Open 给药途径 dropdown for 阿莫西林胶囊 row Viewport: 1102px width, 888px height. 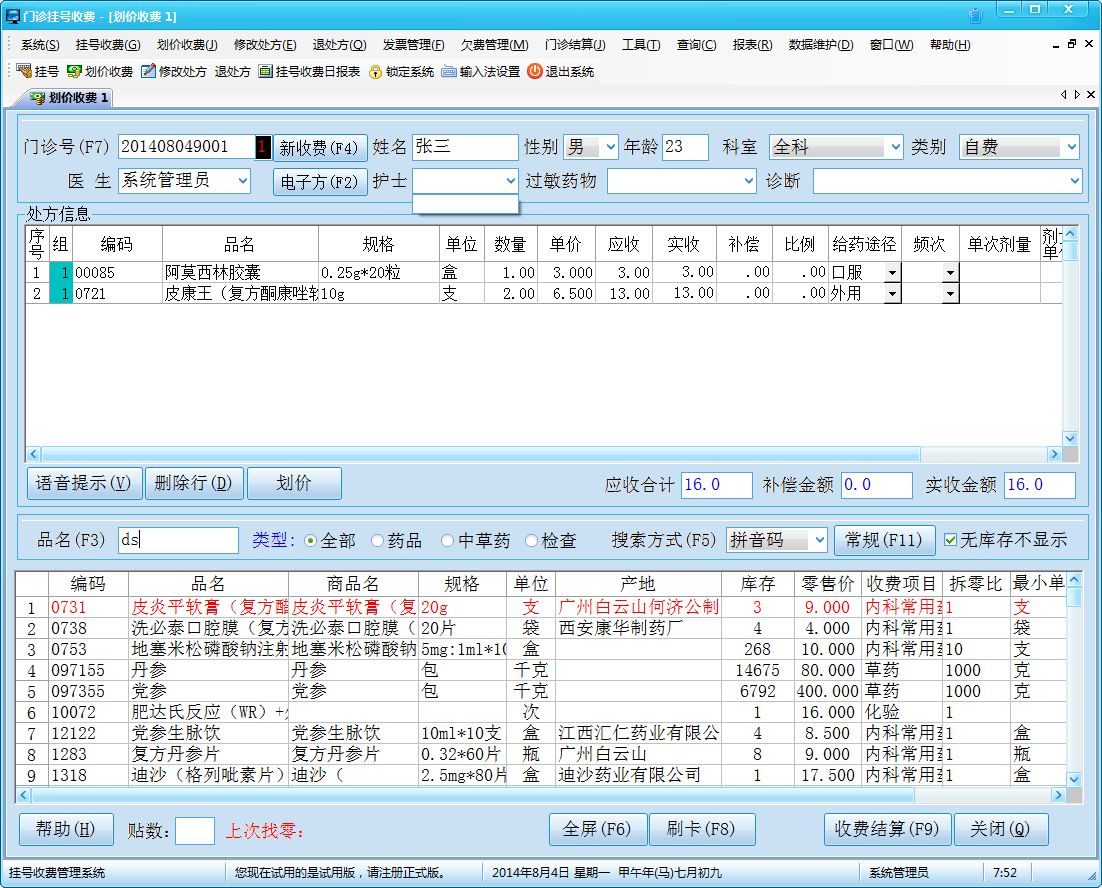(x=892, y=273)
